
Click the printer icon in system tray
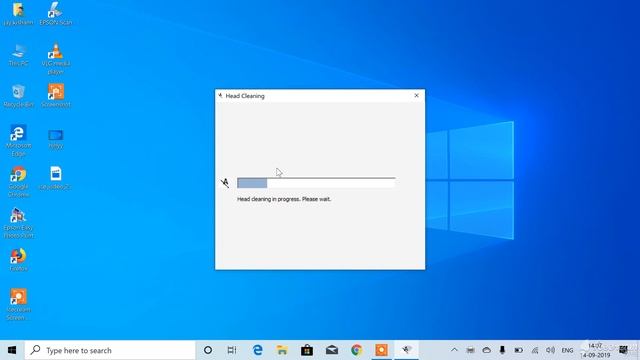[x=470, y=350]
